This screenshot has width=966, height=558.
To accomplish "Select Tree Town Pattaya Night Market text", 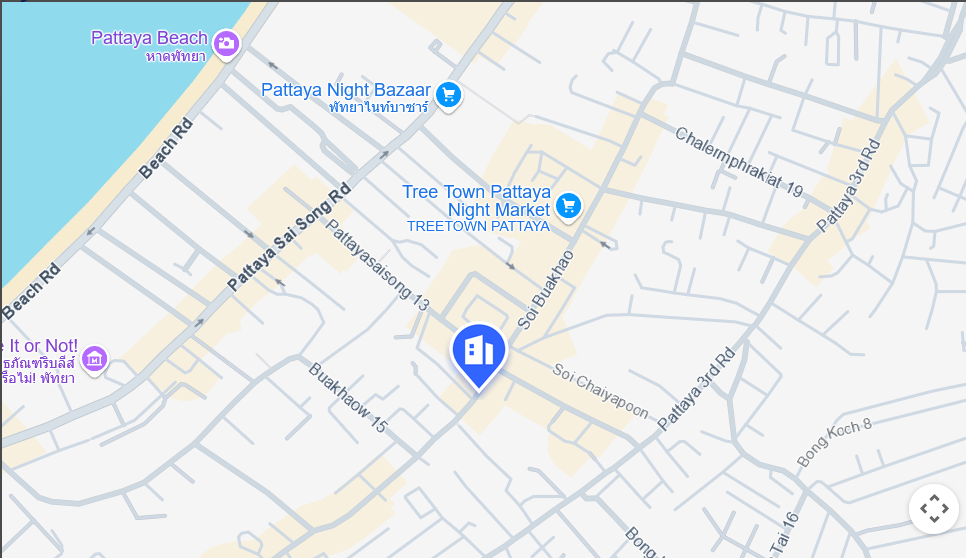I will point(476,201).
